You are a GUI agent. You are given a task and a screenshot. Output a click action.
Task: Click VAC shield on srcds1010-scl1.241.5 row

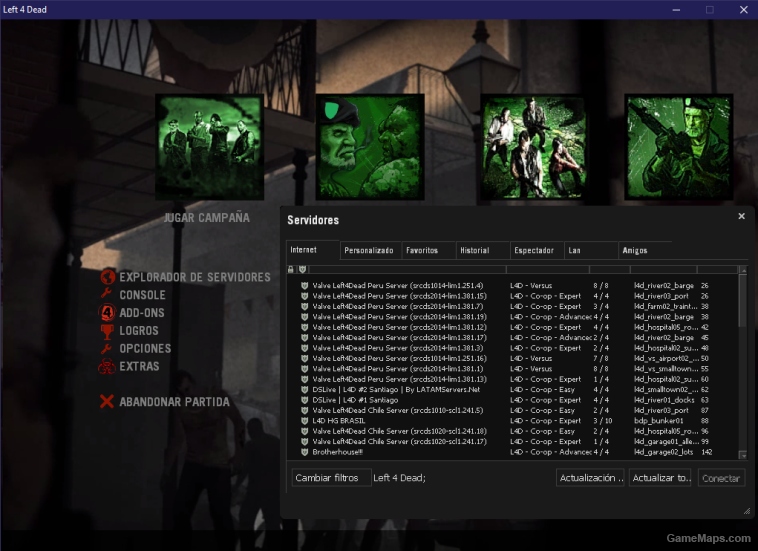[x=305, y=410]
